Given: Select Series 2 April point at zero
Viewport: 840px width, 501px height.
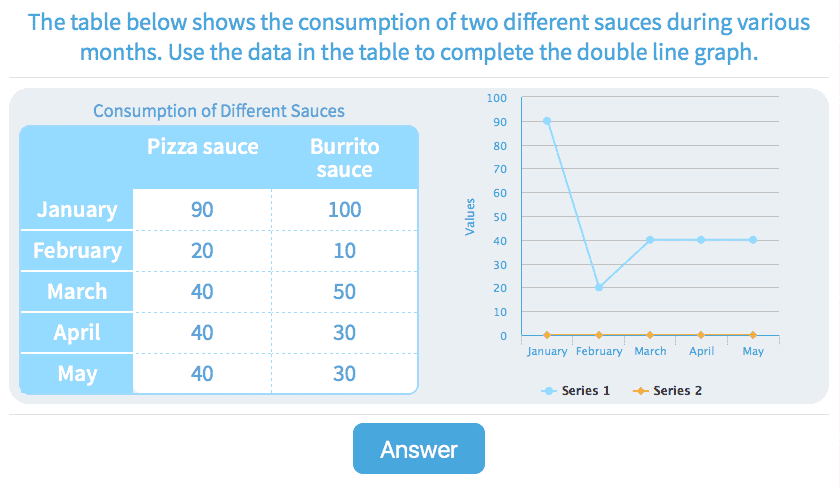Looking at the screenshot, I should click(701, 335).
